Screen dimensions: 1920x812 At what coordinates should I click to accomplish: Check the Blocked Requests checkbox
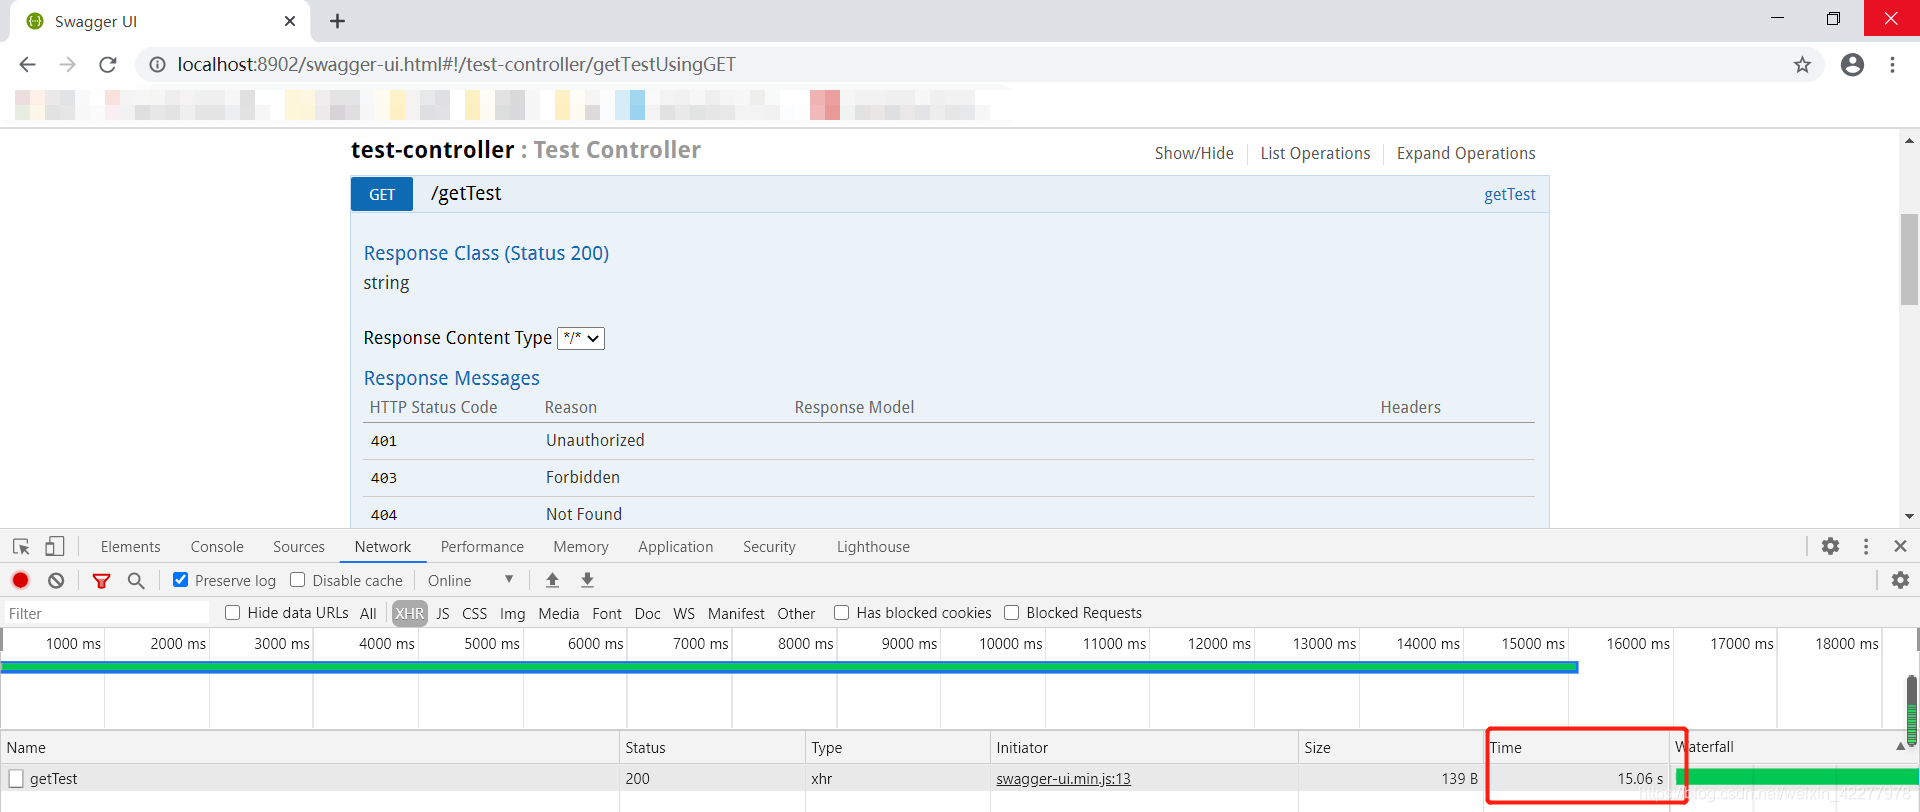point(1011,613)
